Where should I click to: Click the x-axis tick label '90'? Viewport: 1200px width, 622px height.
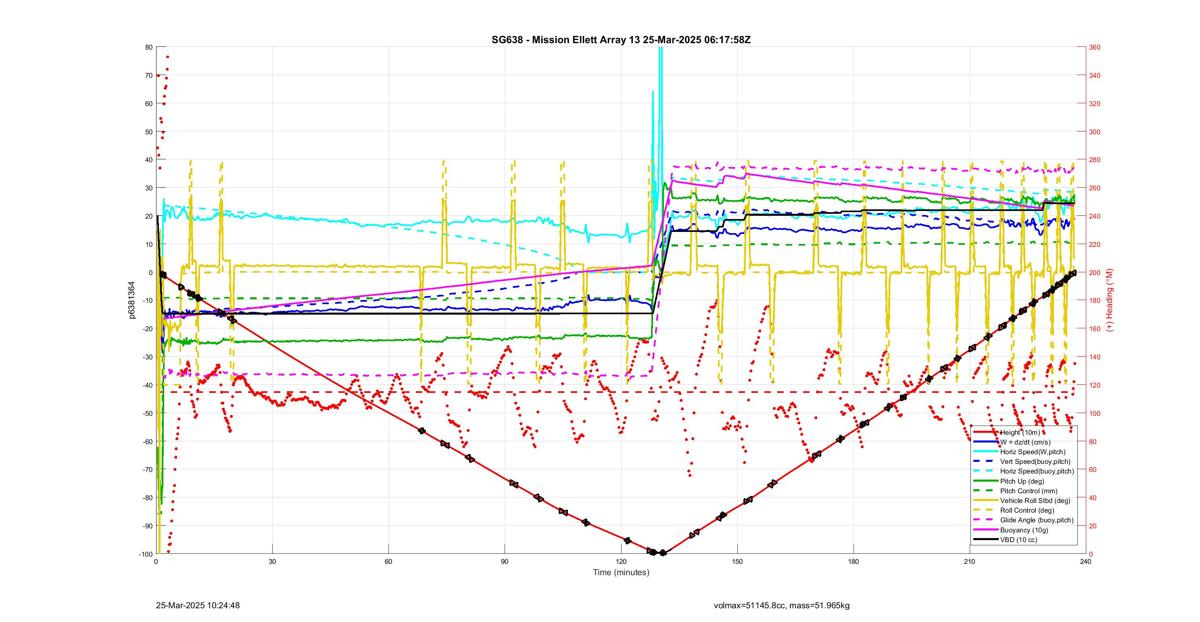point(505,562)
